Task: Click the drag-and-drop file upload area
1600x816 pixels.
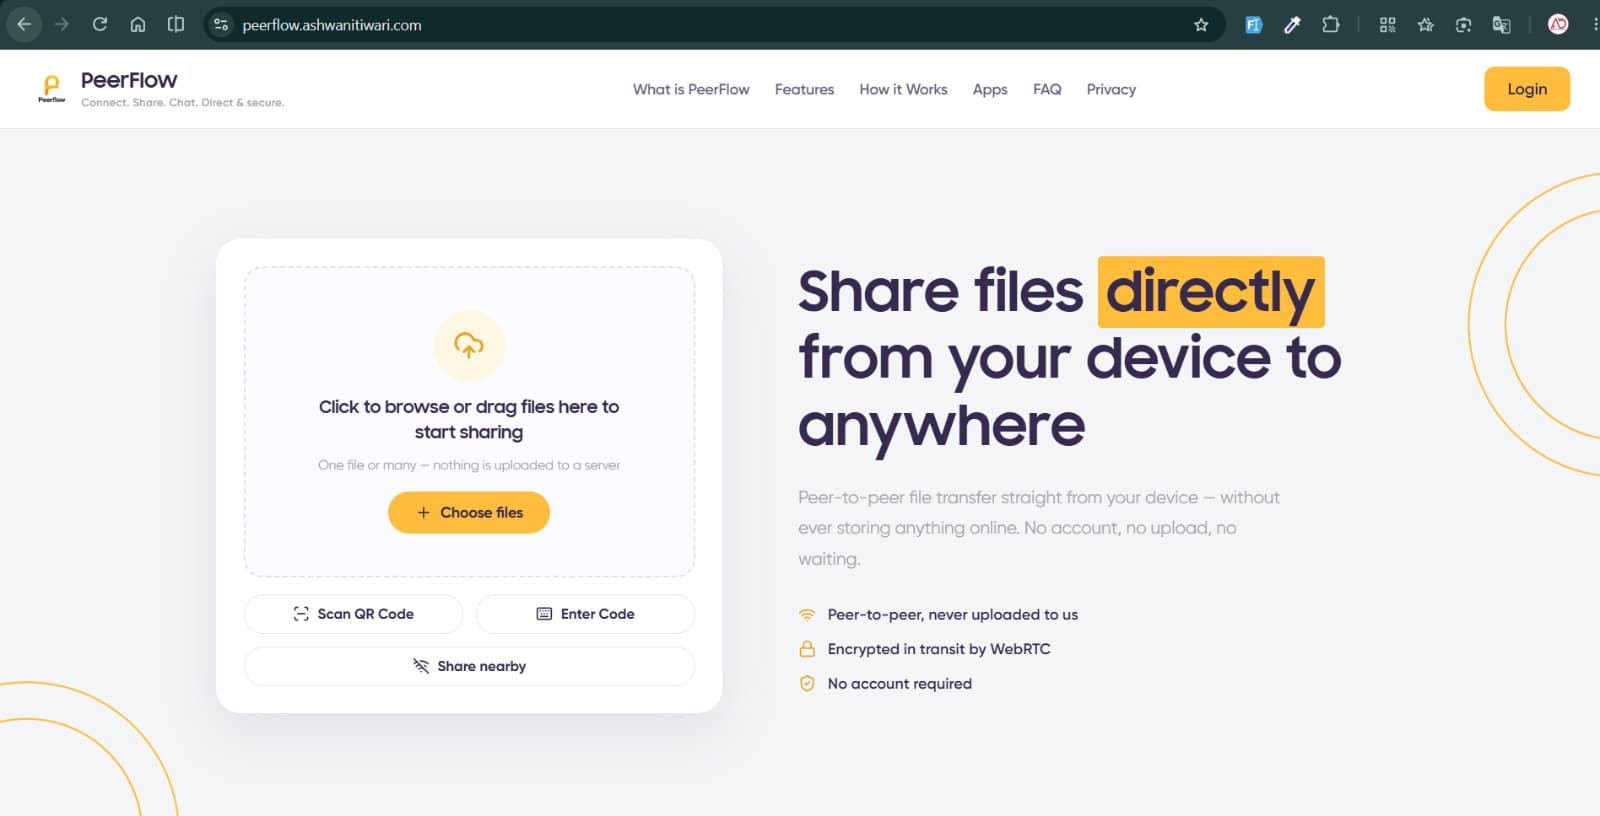Action: pos(469,421)
